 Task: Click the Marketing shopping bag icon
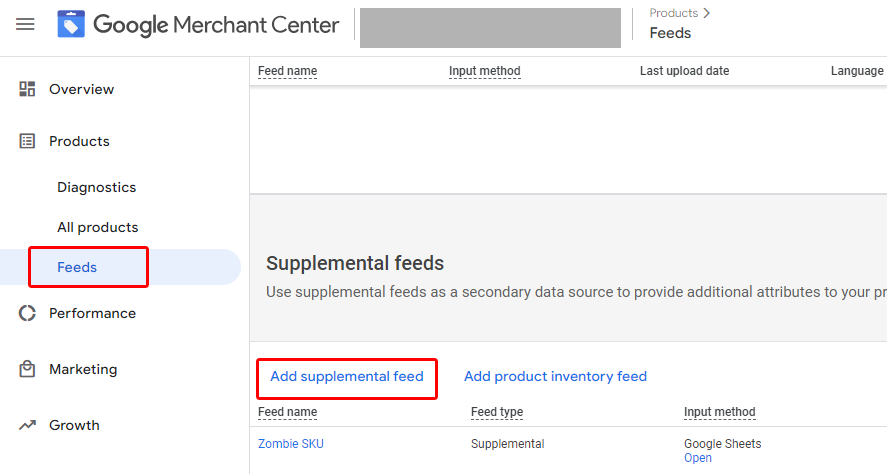tap(28, 369)
